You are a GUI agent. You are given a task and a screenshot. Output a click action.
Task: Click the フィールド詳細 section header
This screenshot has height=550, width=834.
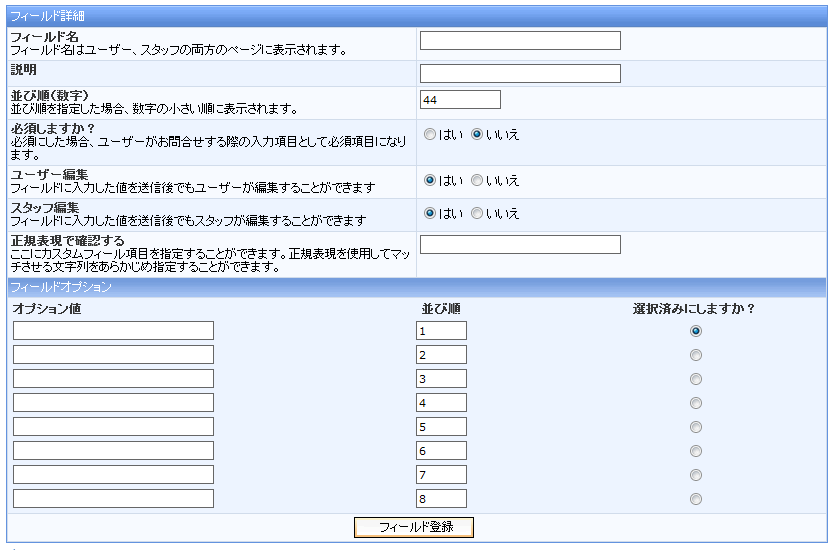pyautogui.click(x=417, y=16)
